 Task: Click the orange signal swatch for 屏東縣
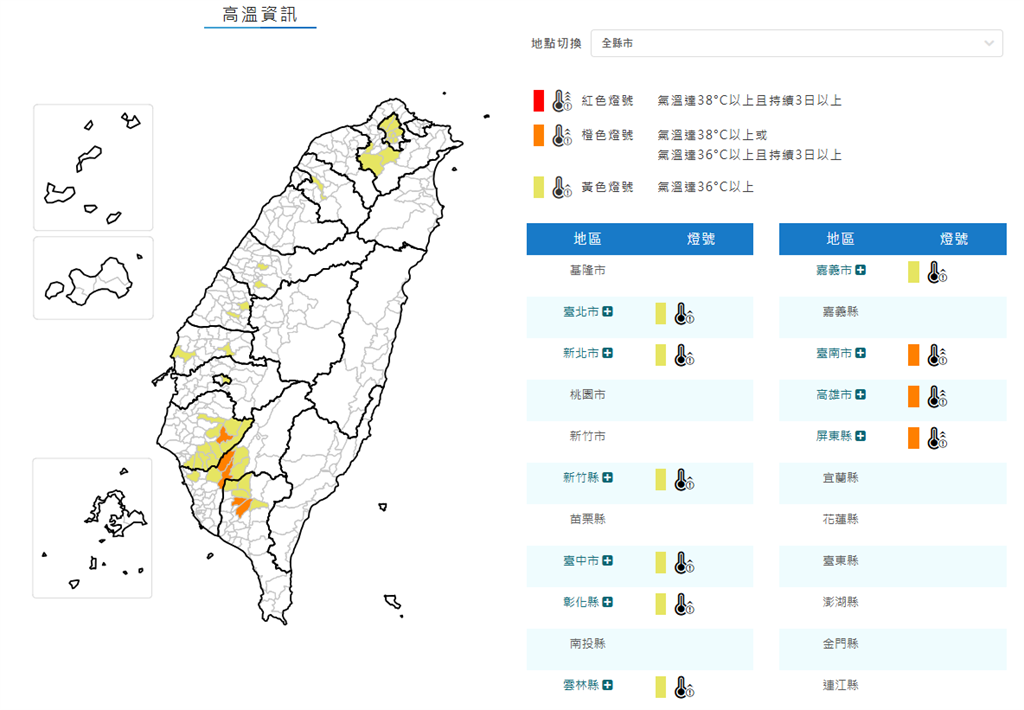pyautogui.click(x=913, y=438)
